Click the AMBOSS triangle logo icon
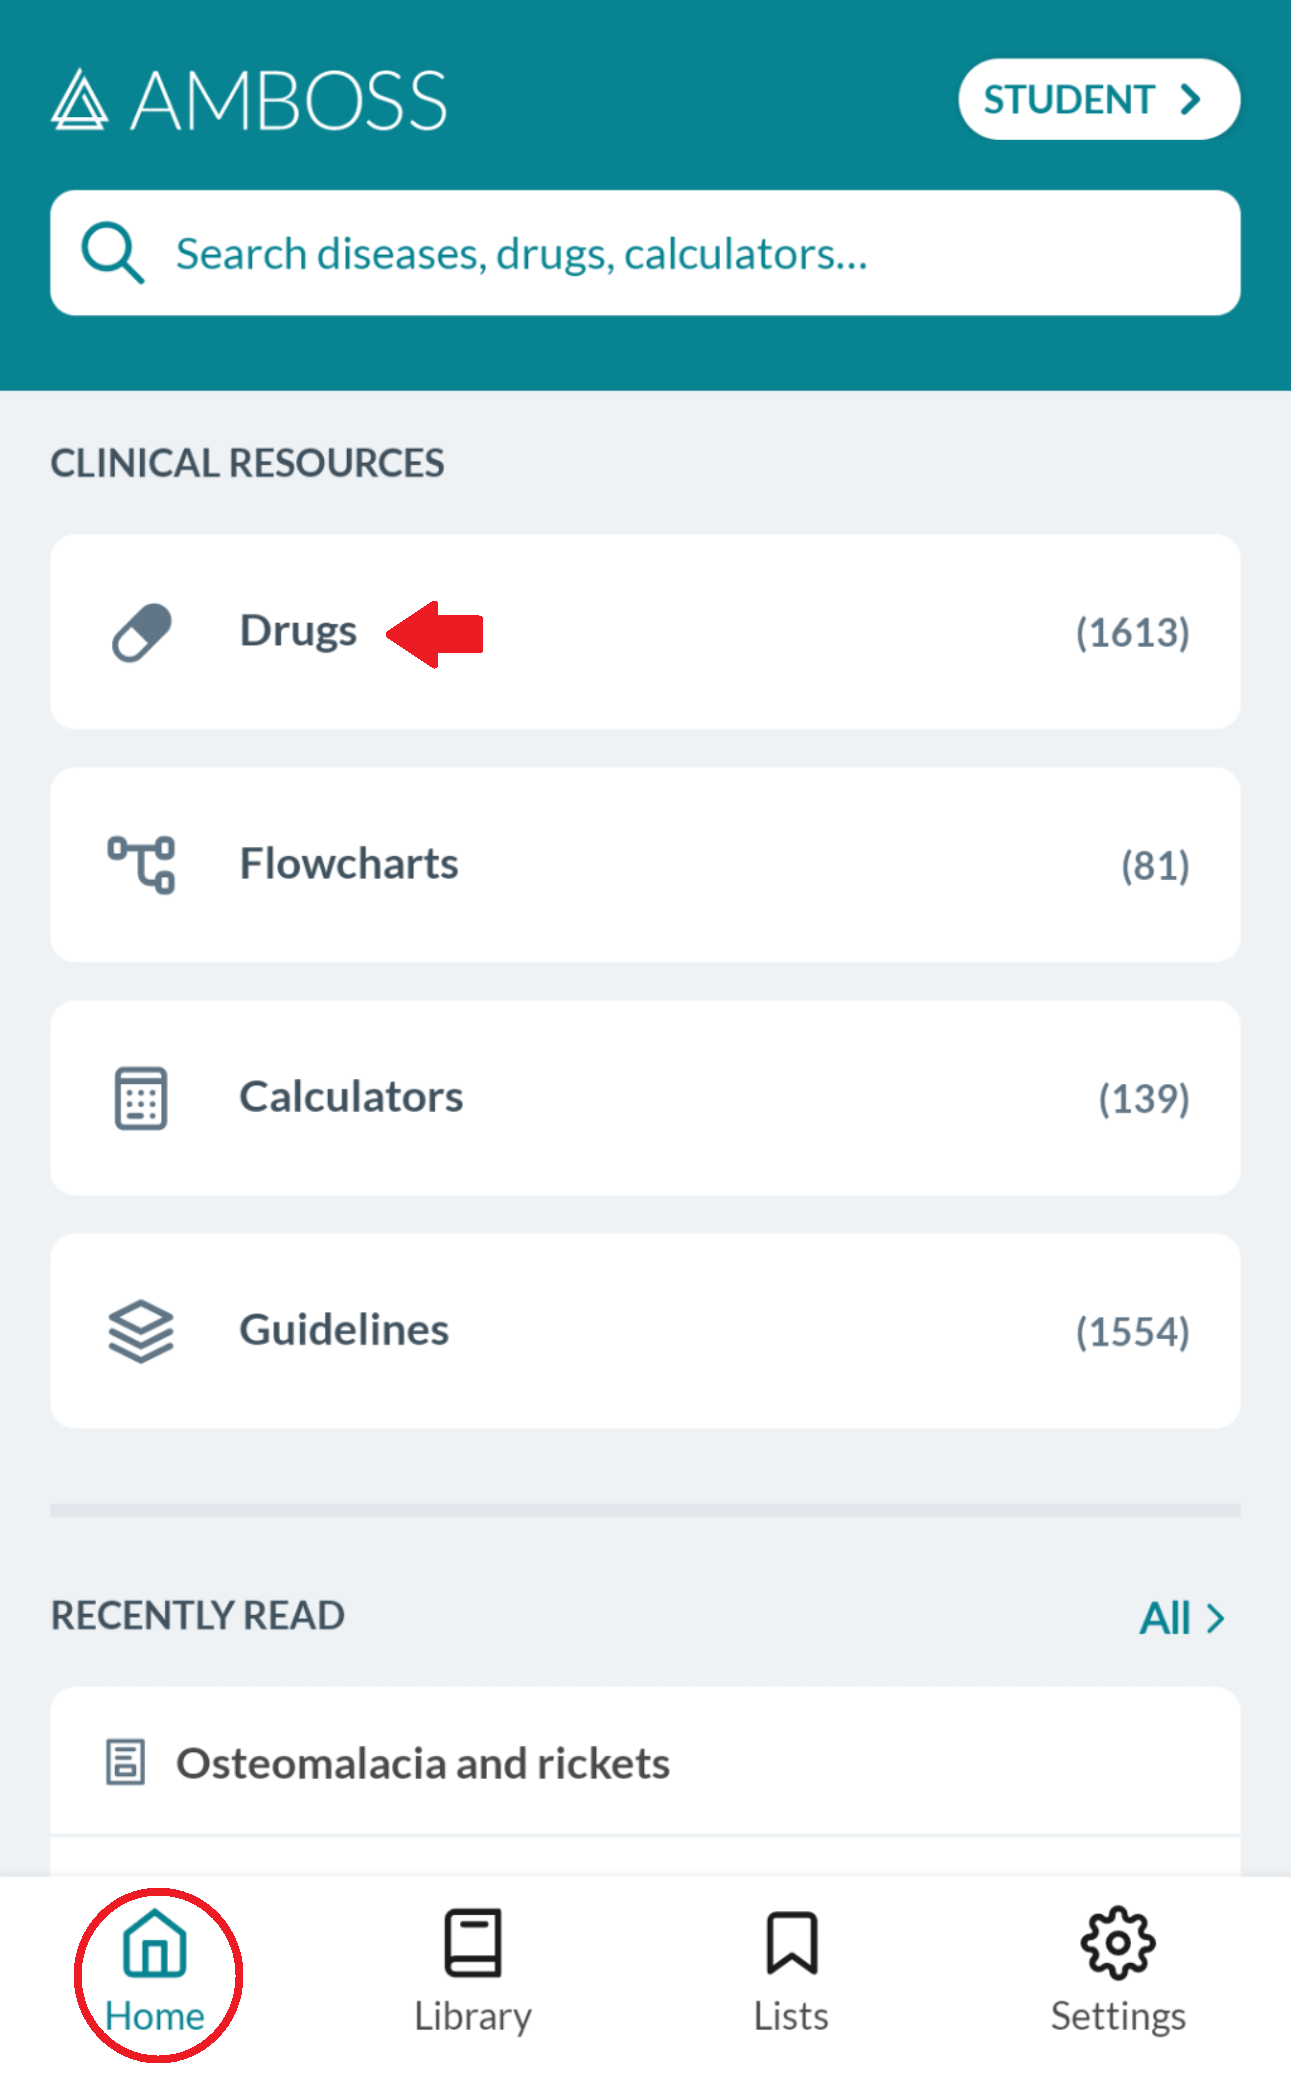 click(x=79, y=100)
